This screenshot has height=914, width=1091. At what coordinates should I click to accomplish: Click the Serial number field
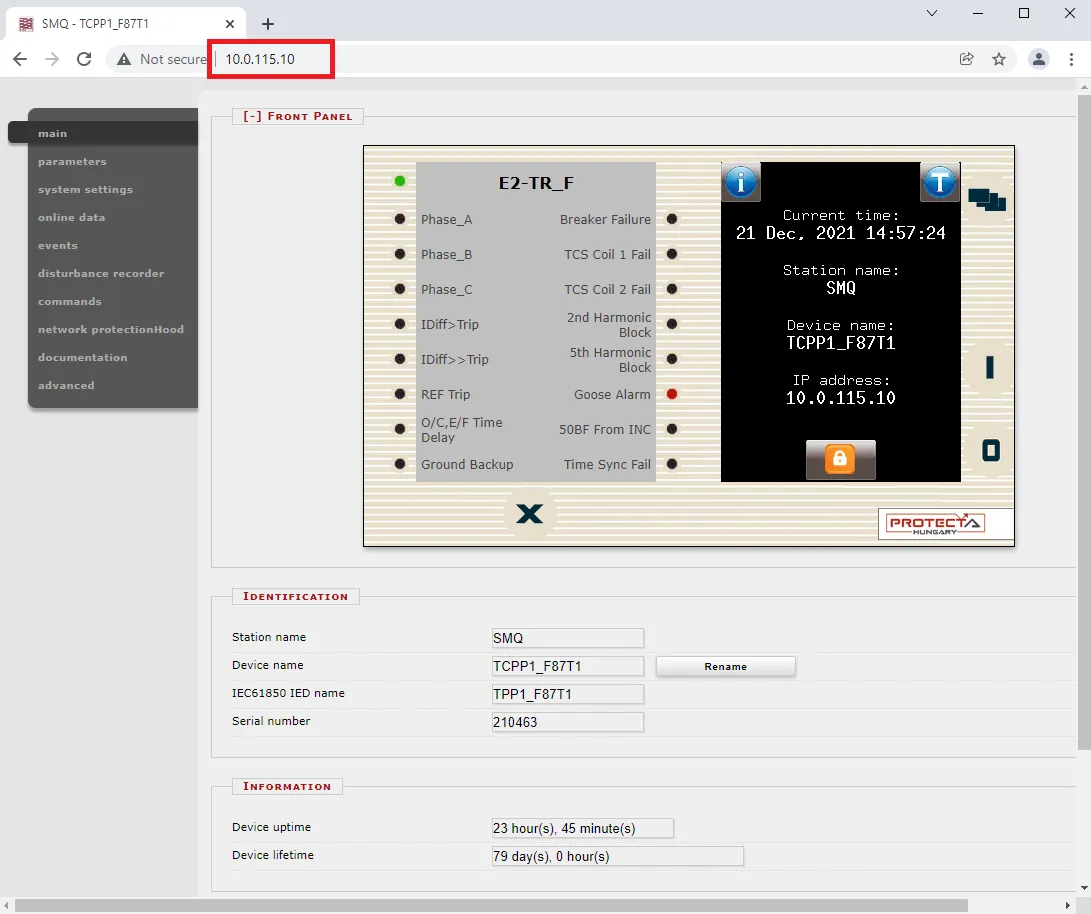pyautogui.click(x=568, y=722)
